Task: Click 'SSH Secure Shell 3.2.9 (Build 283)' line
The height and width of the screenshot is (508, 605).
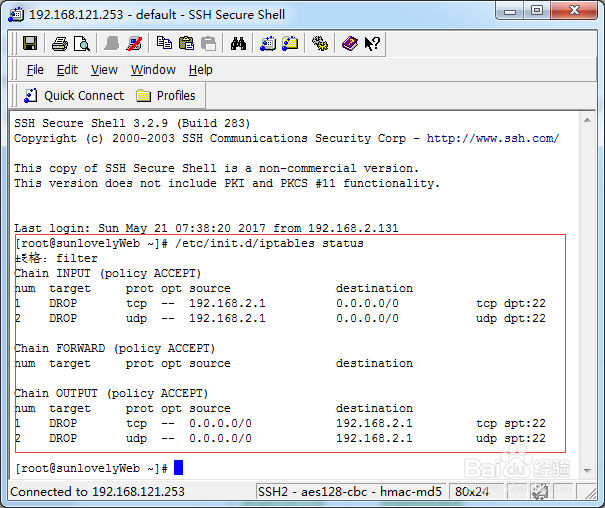Action: click(x=132, y=123)
